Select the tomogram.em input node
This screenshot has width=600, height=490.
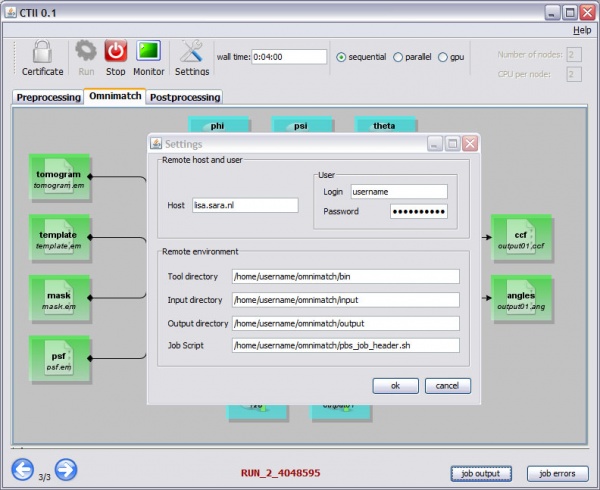click(59, 180)
